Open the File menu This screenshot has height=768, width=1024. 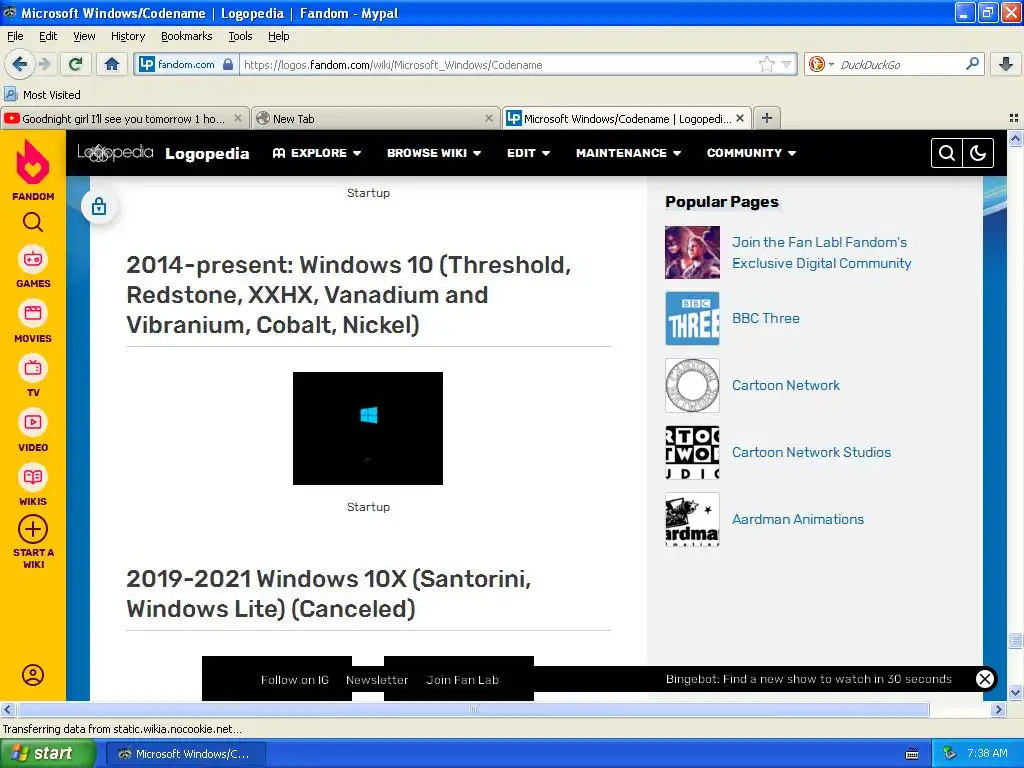coord(15,36)
